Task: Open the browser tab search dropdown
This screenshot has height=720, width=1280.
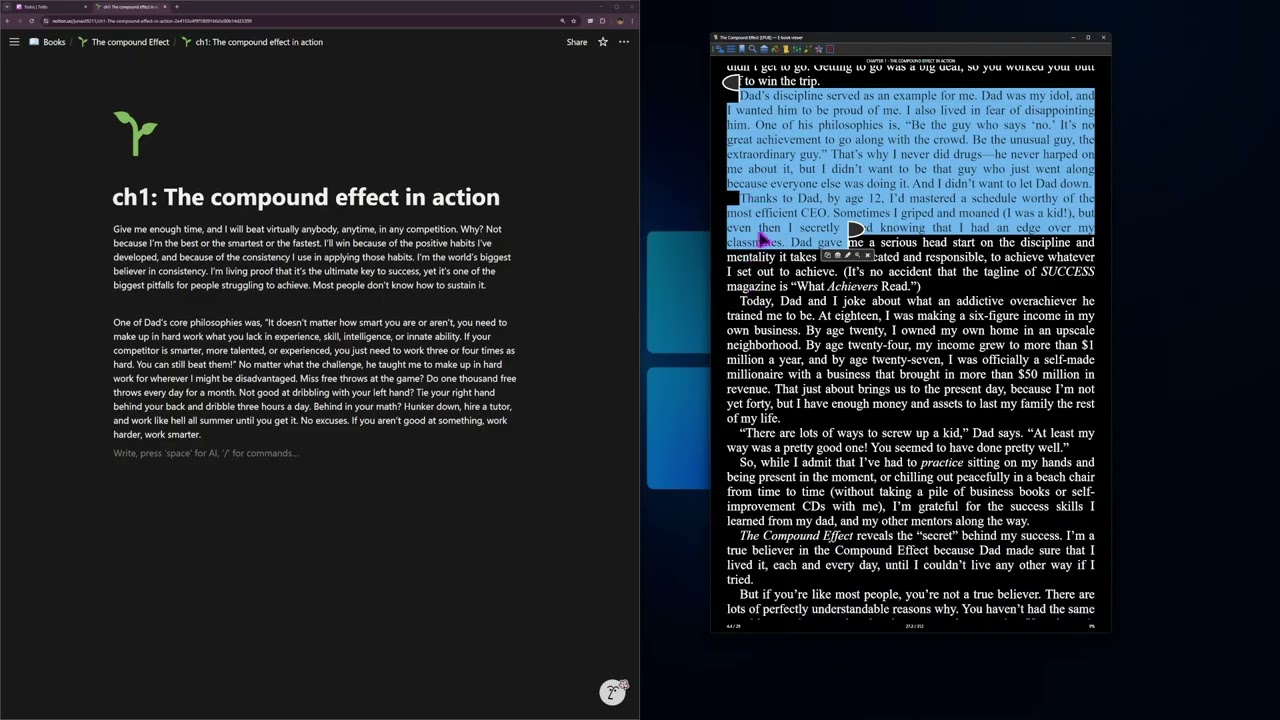Action: pyautogui.click(x=6, y=6)
